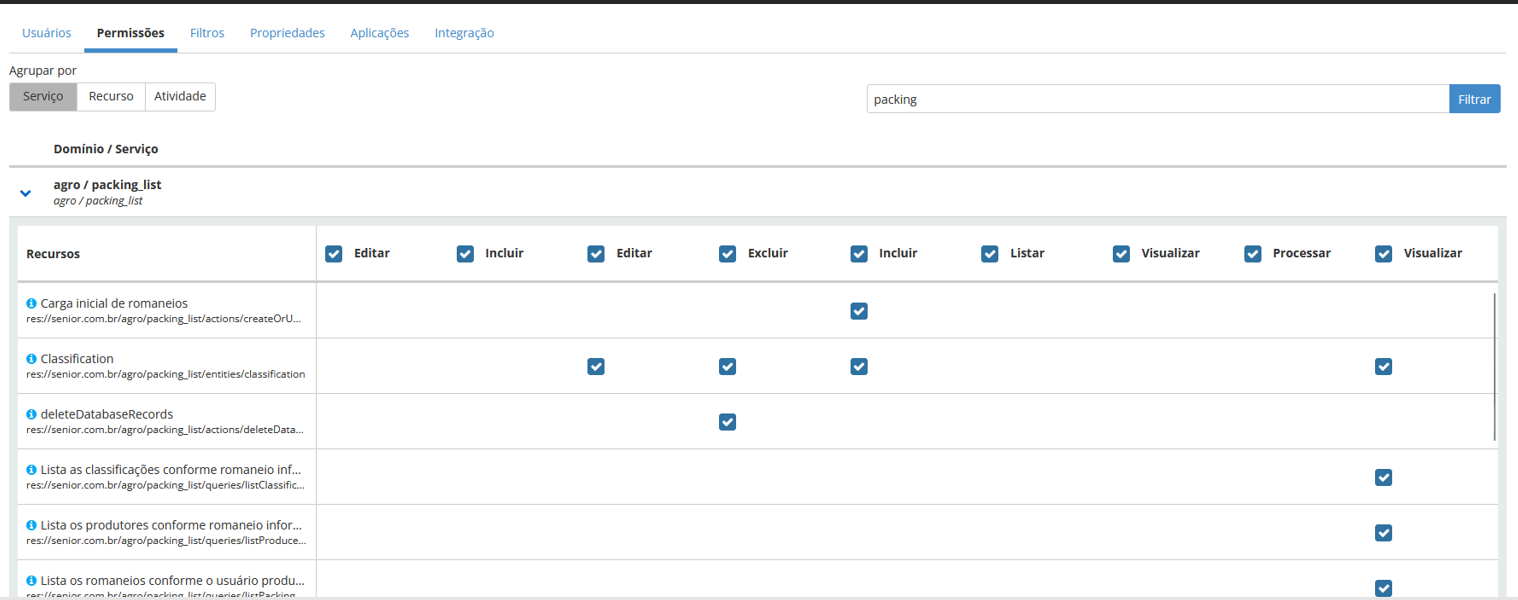Group permissions by Recurso

pos(111,97)
